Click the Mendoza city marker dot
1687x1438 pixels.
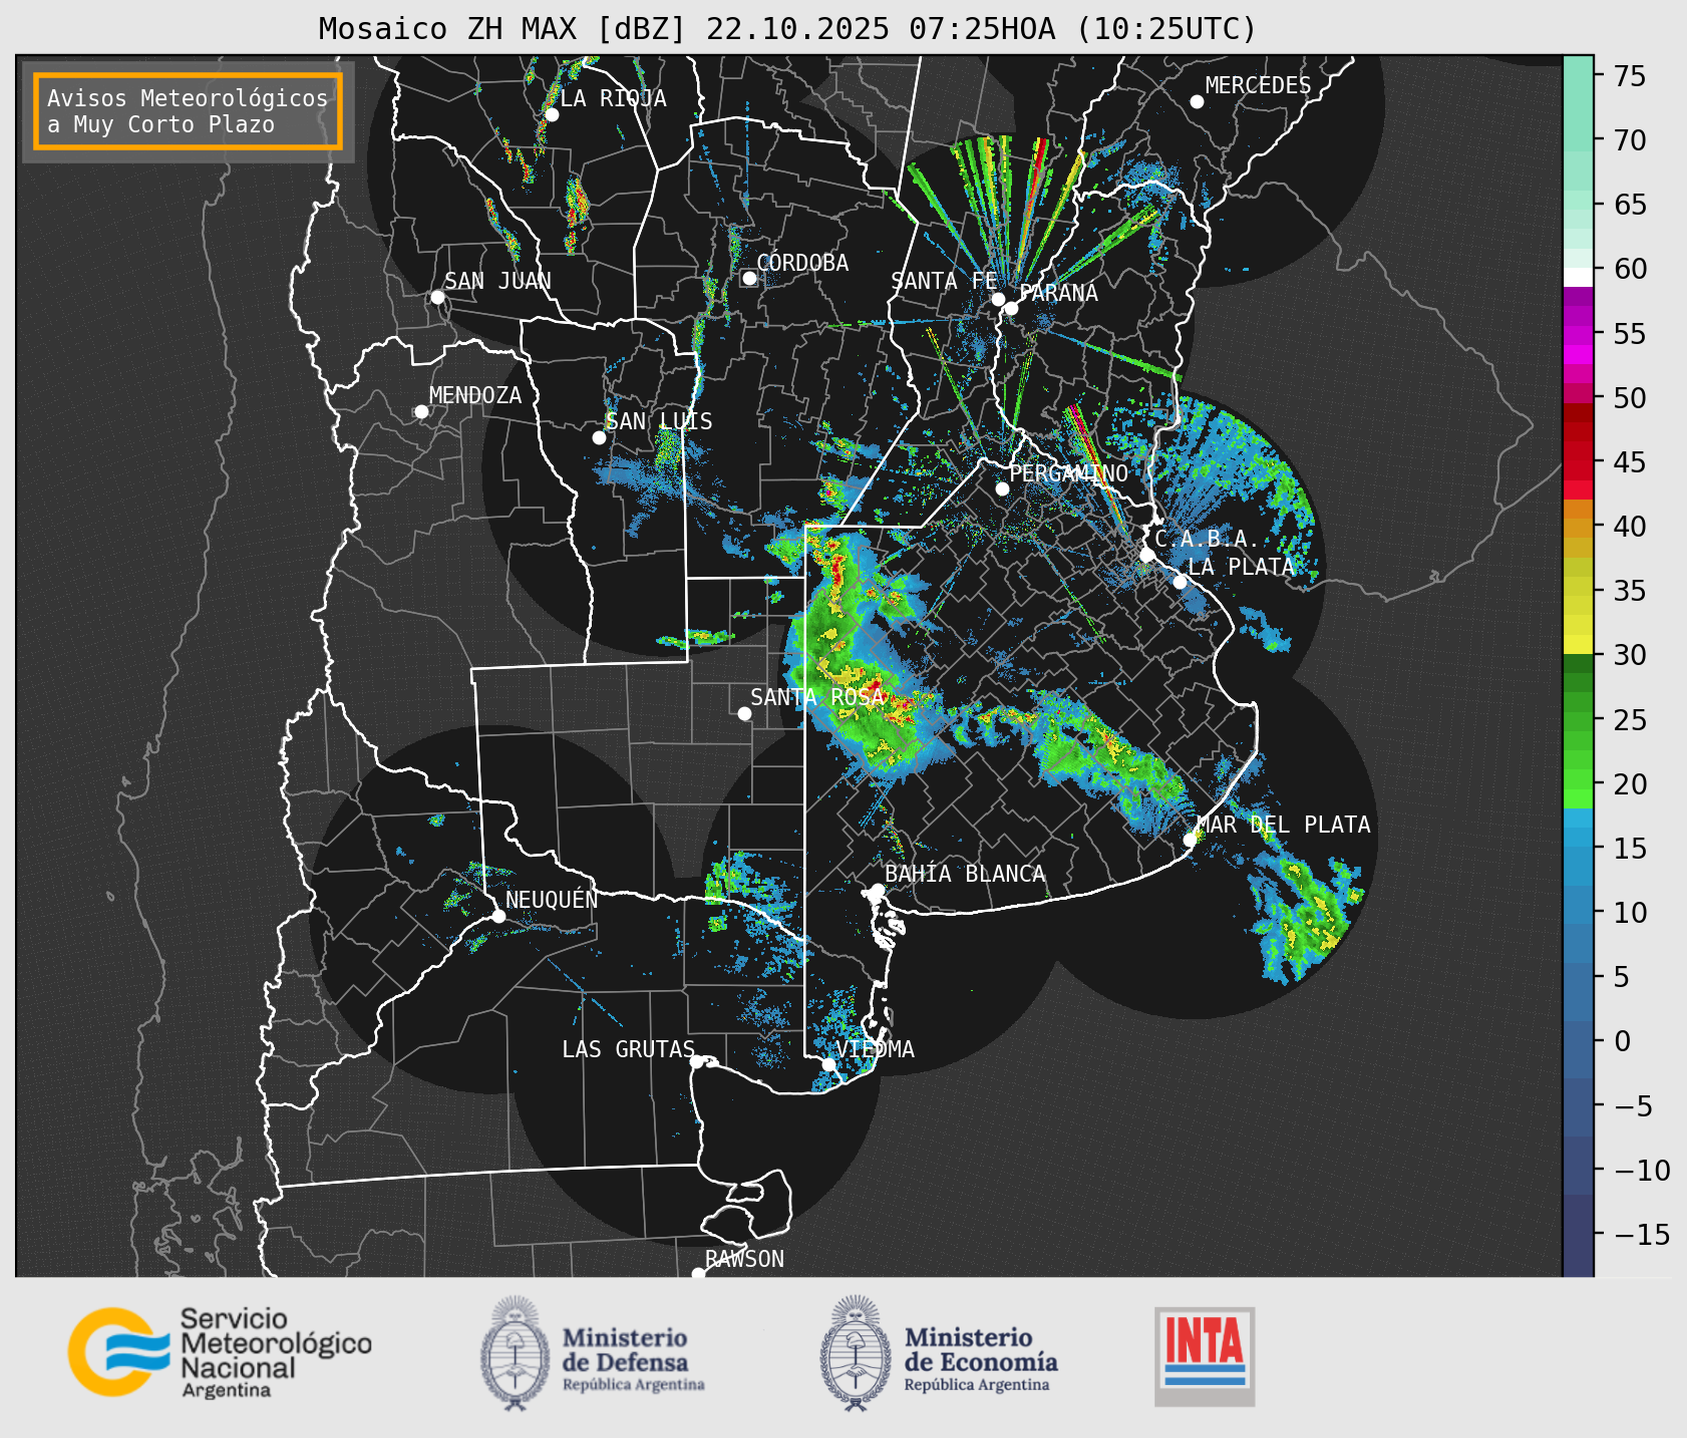(421, 412)
